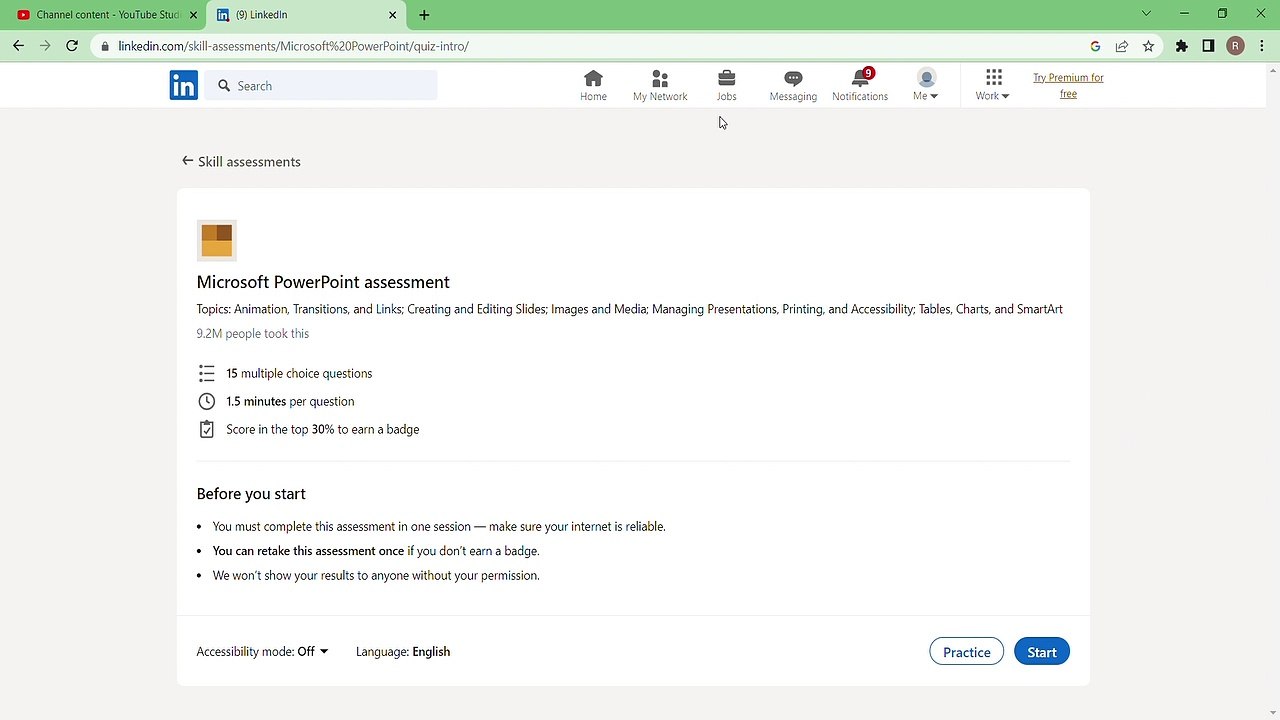Viewport: 1280px width, 720px height.
Task: Open Chrome three-dot menu
Action: coord(1262,46)
